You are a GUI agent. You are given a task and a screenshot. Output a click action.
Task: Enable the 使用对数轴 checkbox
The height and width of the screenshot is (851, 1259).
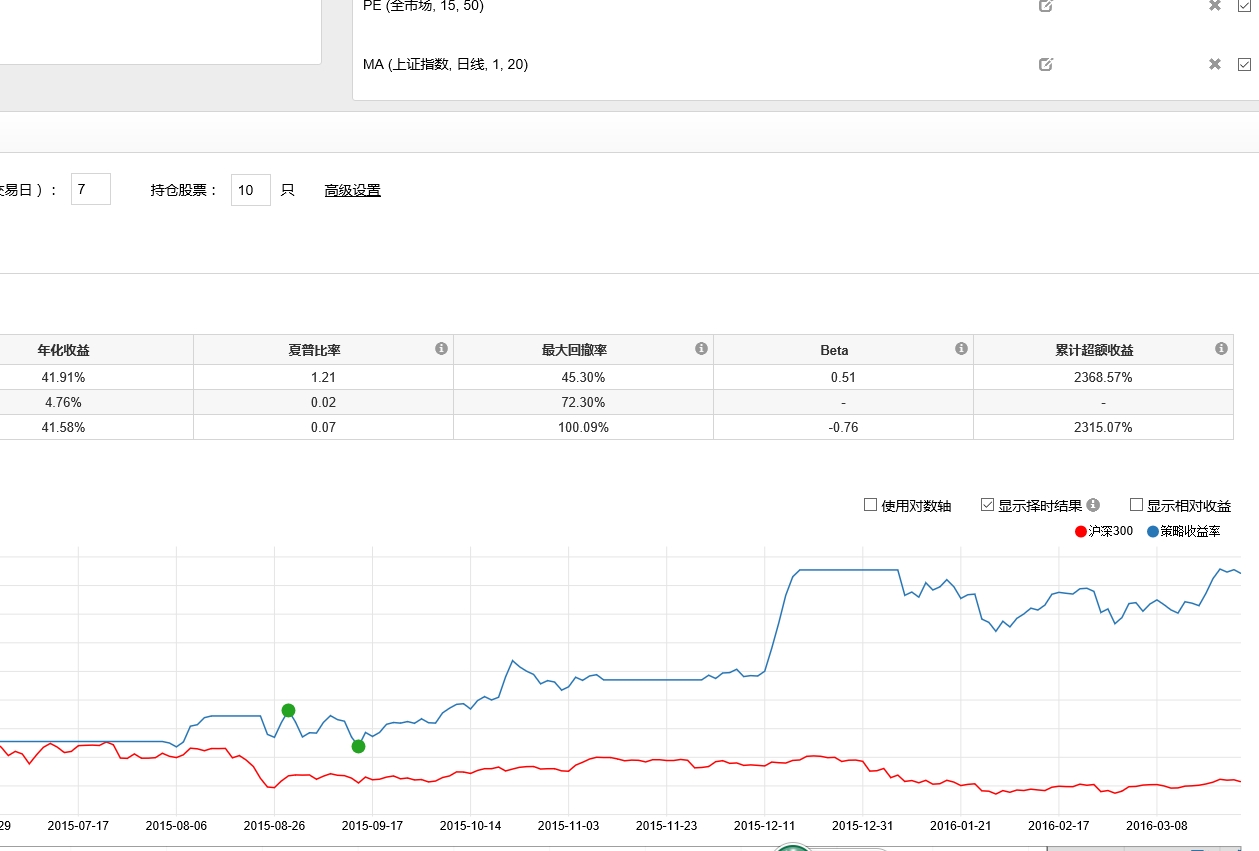click(871, 505)
